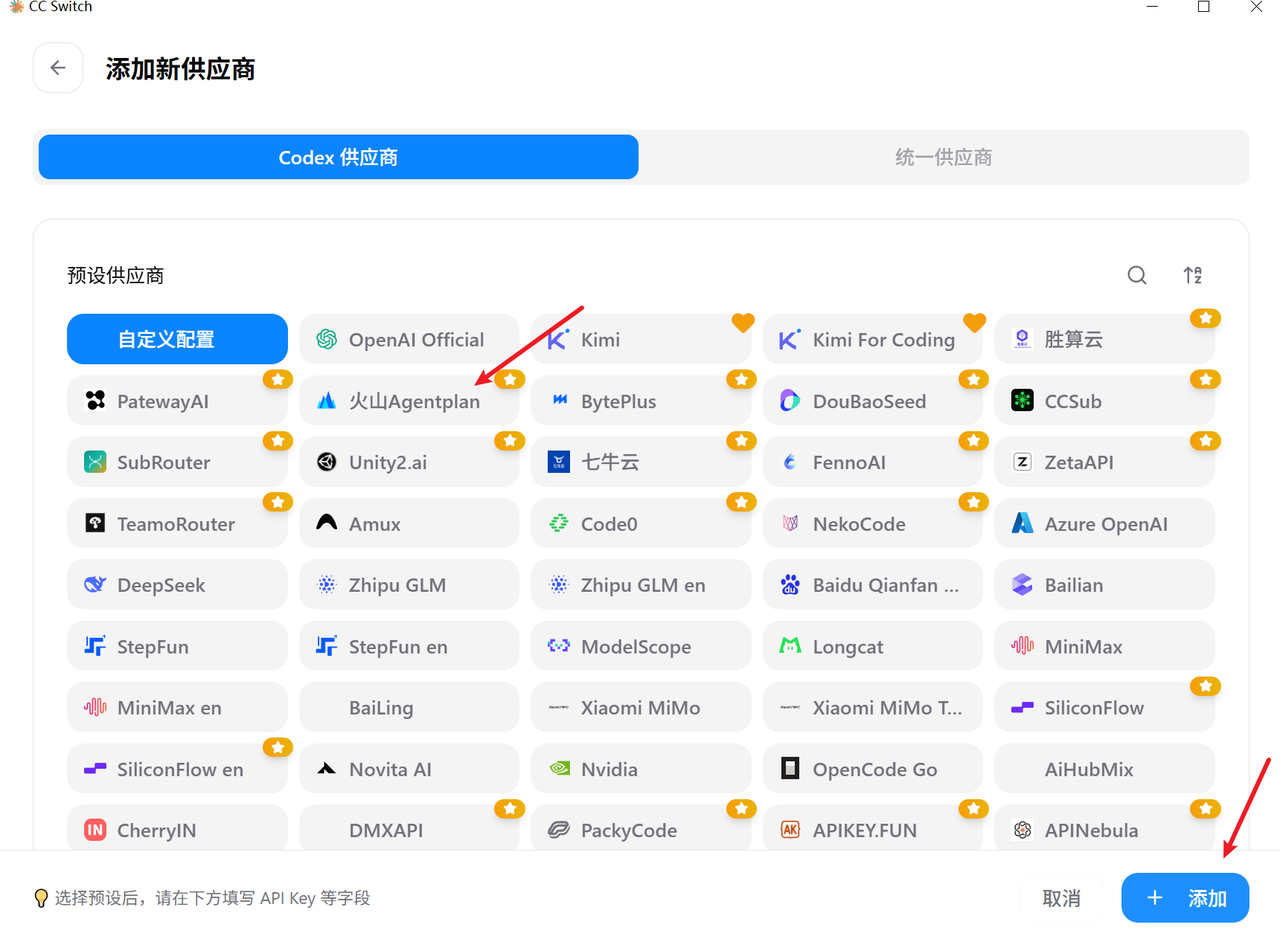Select Xiaomi MiMo provider
1280x939 pixels.
pos(641,707)
